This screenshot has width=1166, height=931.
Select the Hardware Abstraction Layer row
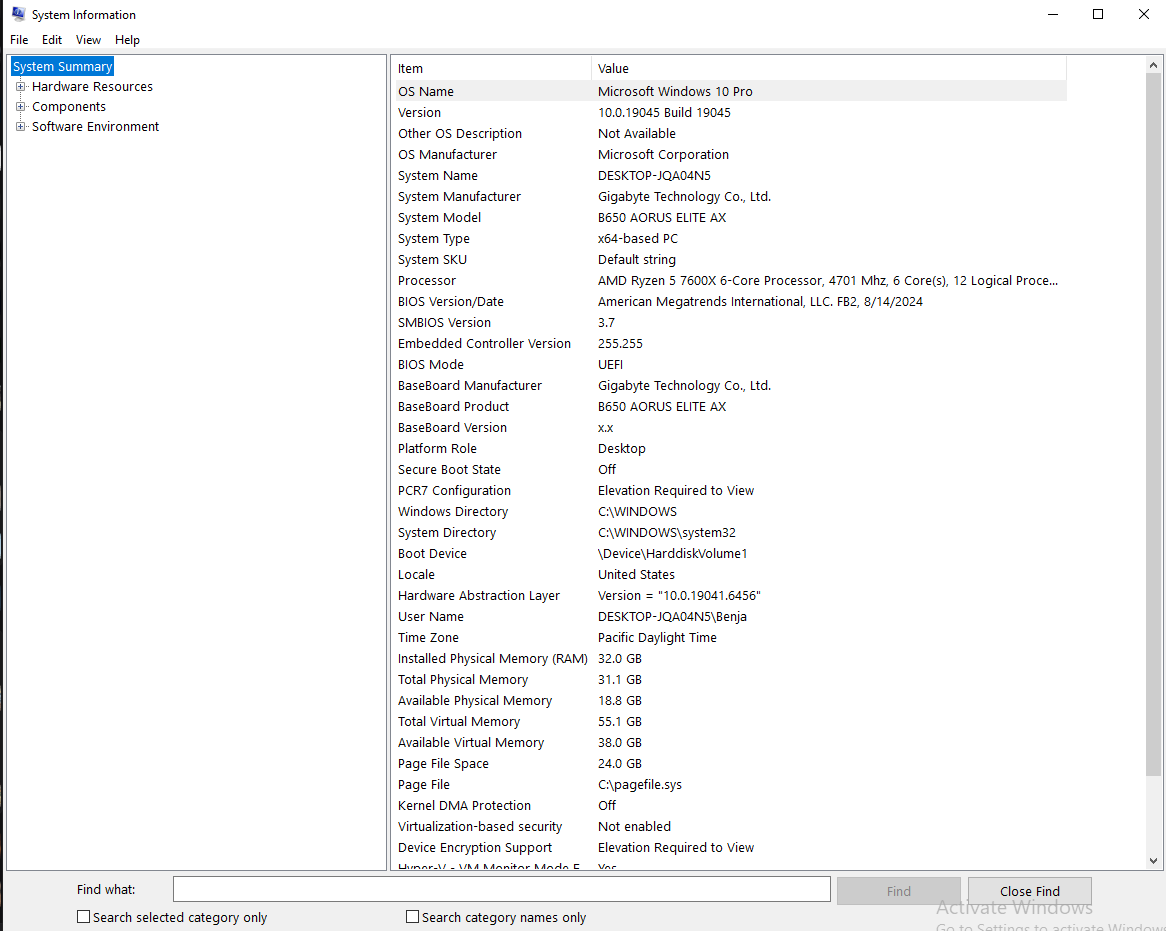(x=729, y=596)
